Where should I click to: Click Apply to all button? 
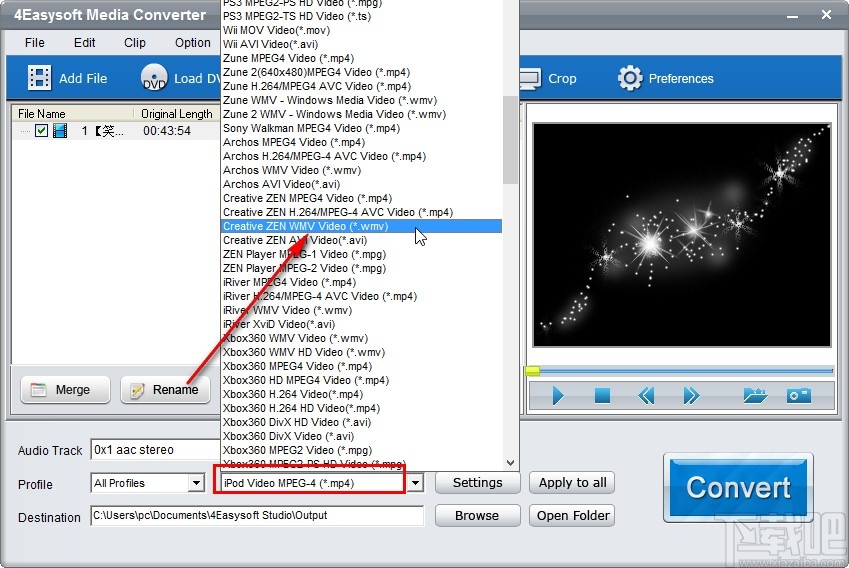tap(572, 482)
